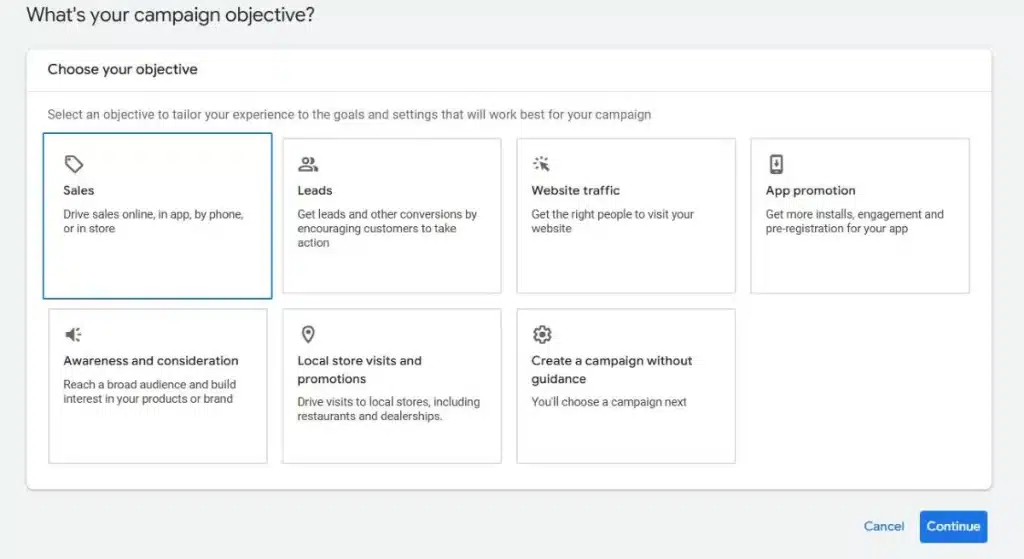Click the gear icon for campaign without guidance
This screenshot has height=559, width=1024.
[542, 334]
